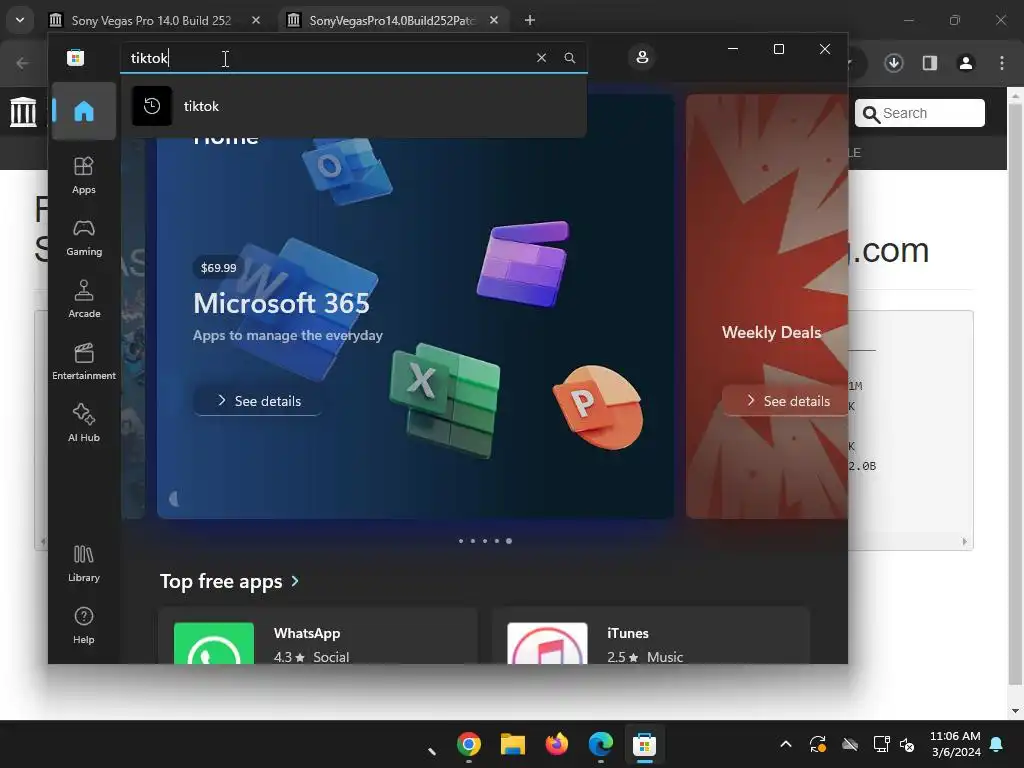Clear the tiktok search text

pyautogui.click(x=541, y=58)
